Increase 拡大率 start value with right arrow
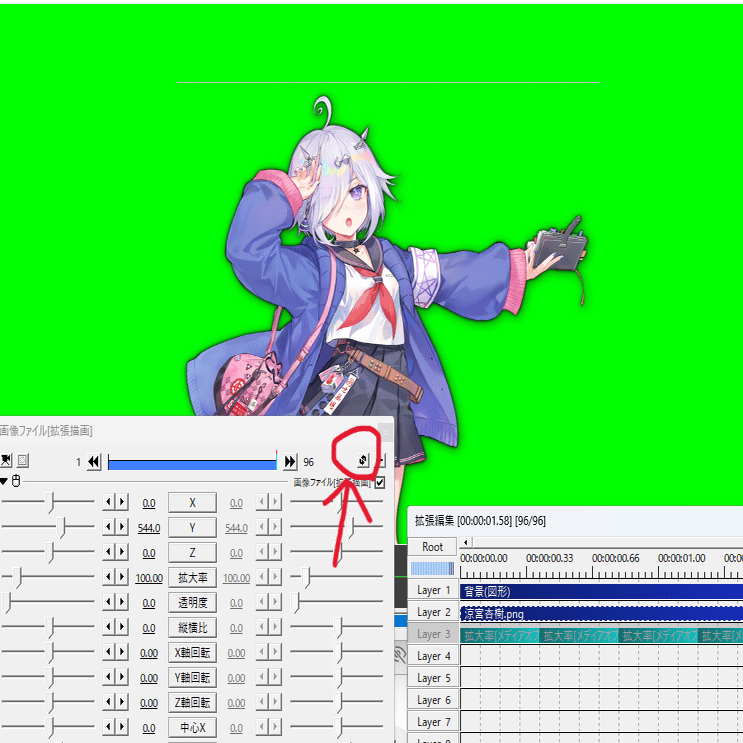743x743 pixels. point(122,577)
